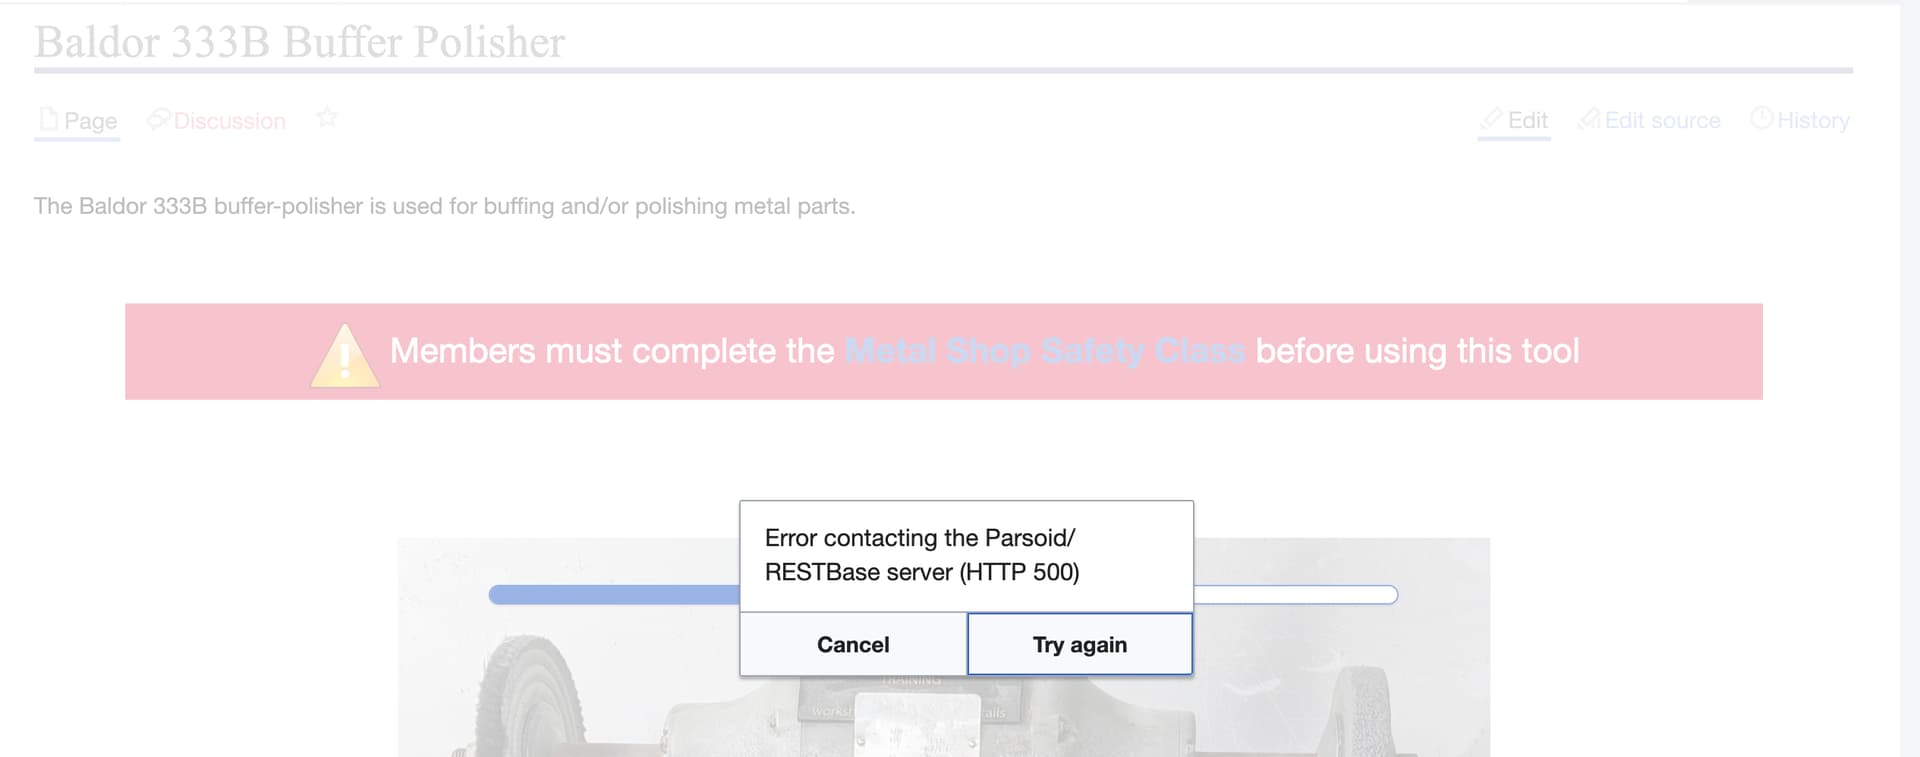The width and height of the screenshot is (1920, 757).
Task: Click the star watchlist icon
Action: click(327, 118)
